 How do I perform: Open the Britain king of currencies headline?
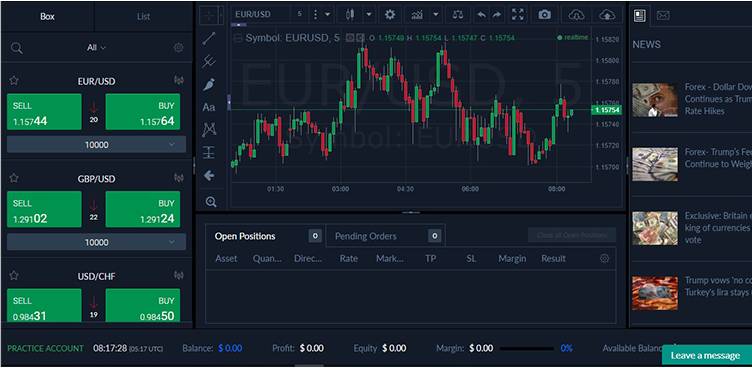pyautogui.click(x=718, y=228)
